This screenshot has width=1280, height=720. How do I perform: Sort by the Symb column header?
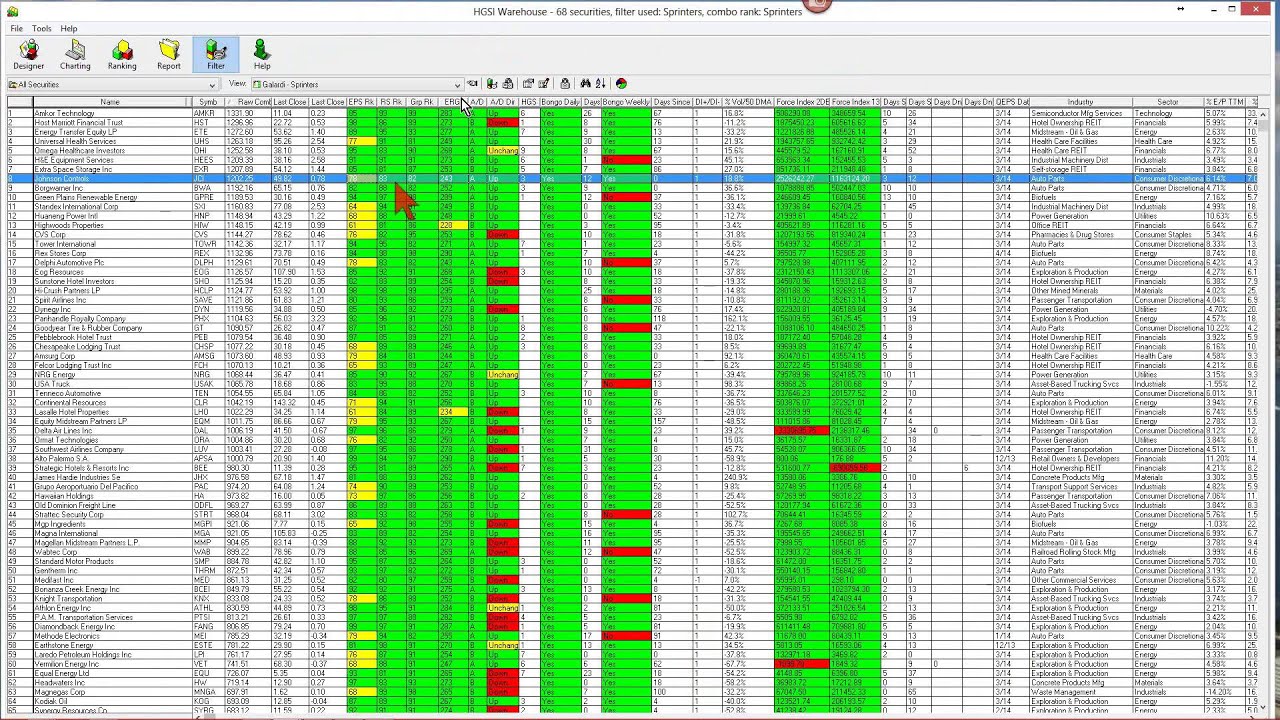pyautogui.click(x=208, y=102)
